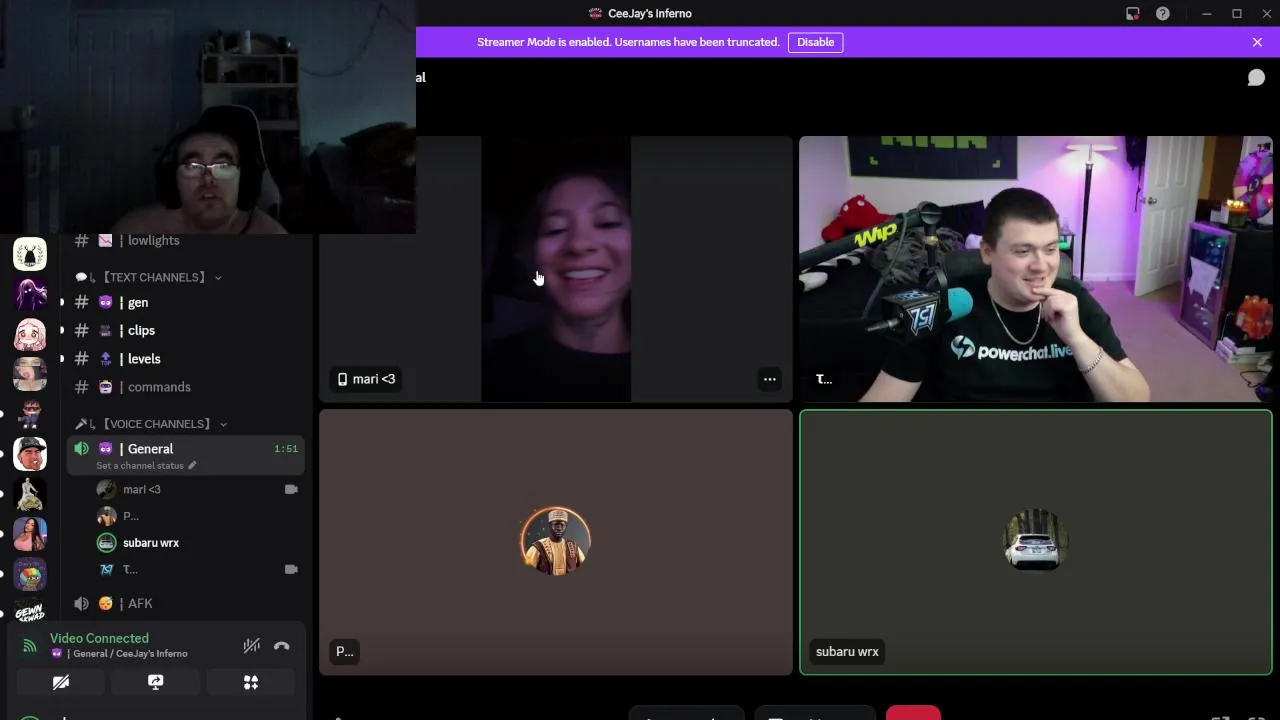Click camera icon next to T... user
This screenshot has height=720, width=1280.
coord(291,569)
